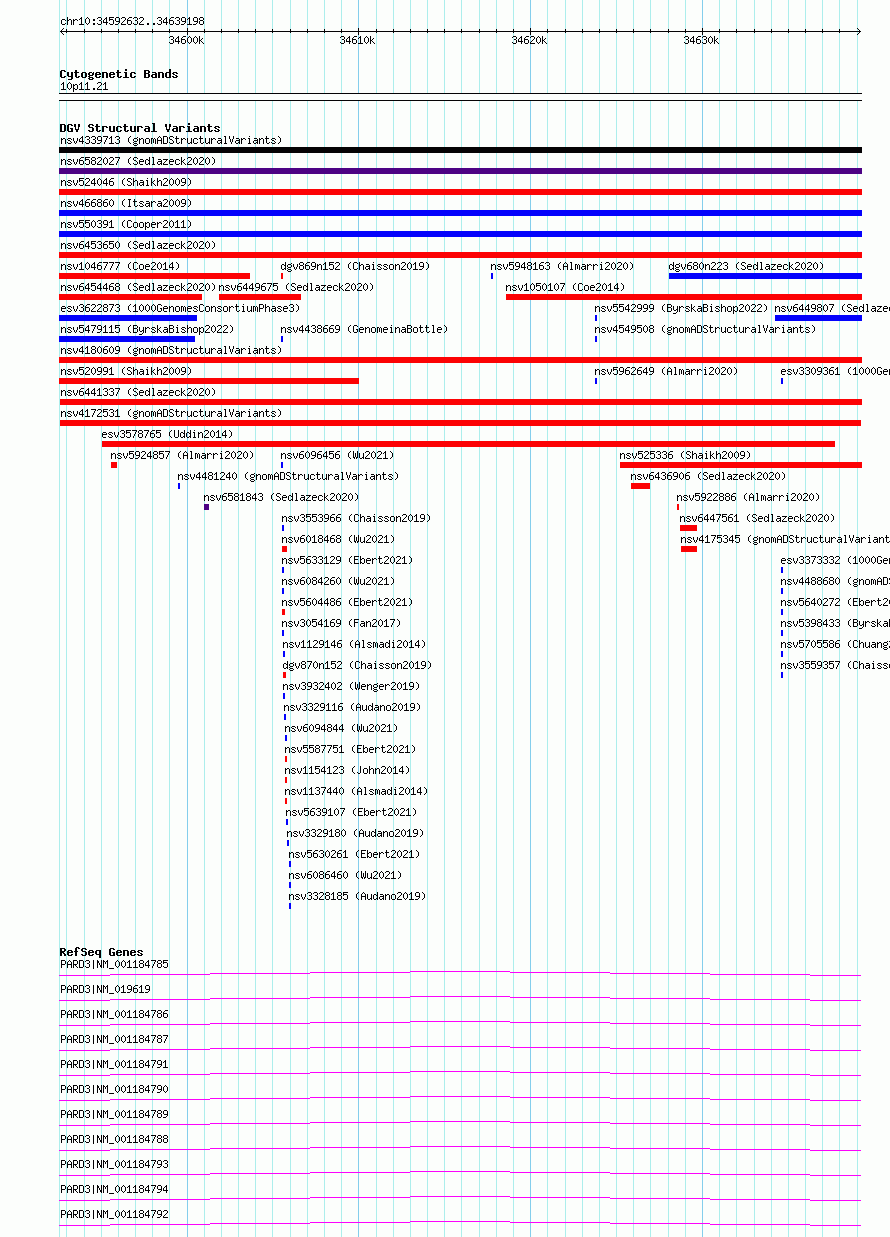Click nsv4180609 (gnomADStructuralVariants) label
This screenshot has height=1237, width=890.
pyautogui.click(x=171, y=350)
